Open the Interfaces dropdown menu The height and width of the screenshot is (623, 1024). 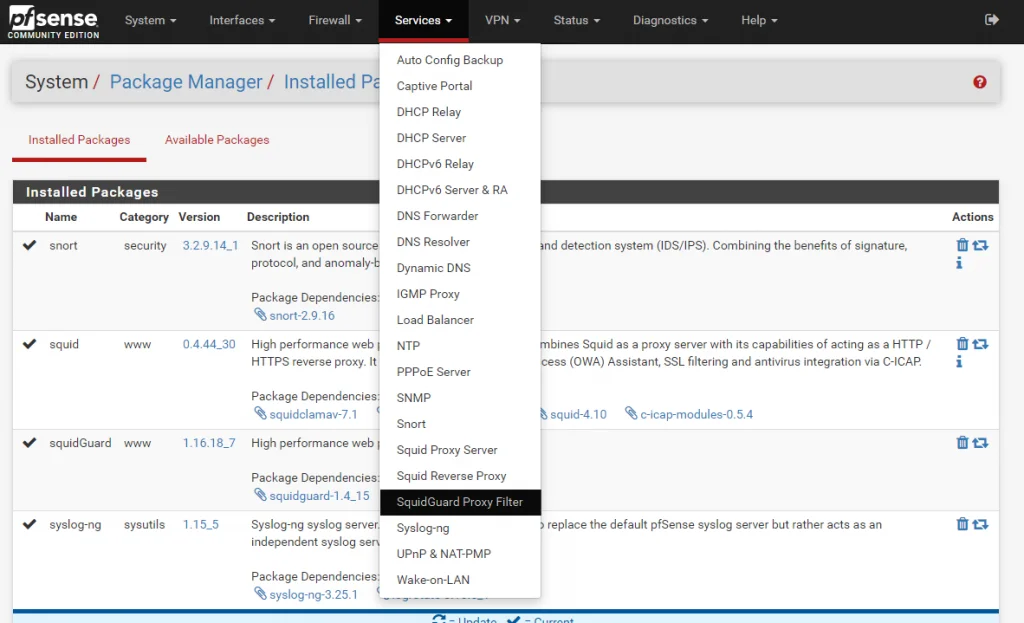[242, 20]
